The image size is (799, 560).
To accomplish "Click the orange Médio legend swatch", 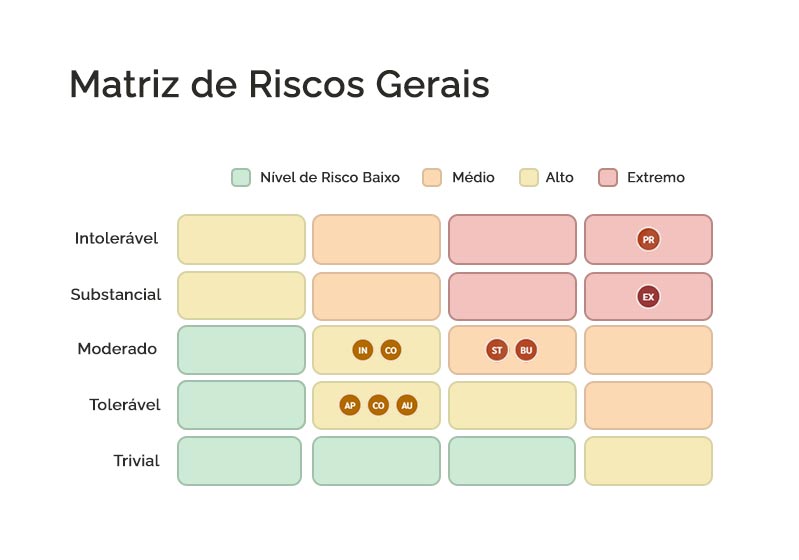I will [x=432, y=178].
